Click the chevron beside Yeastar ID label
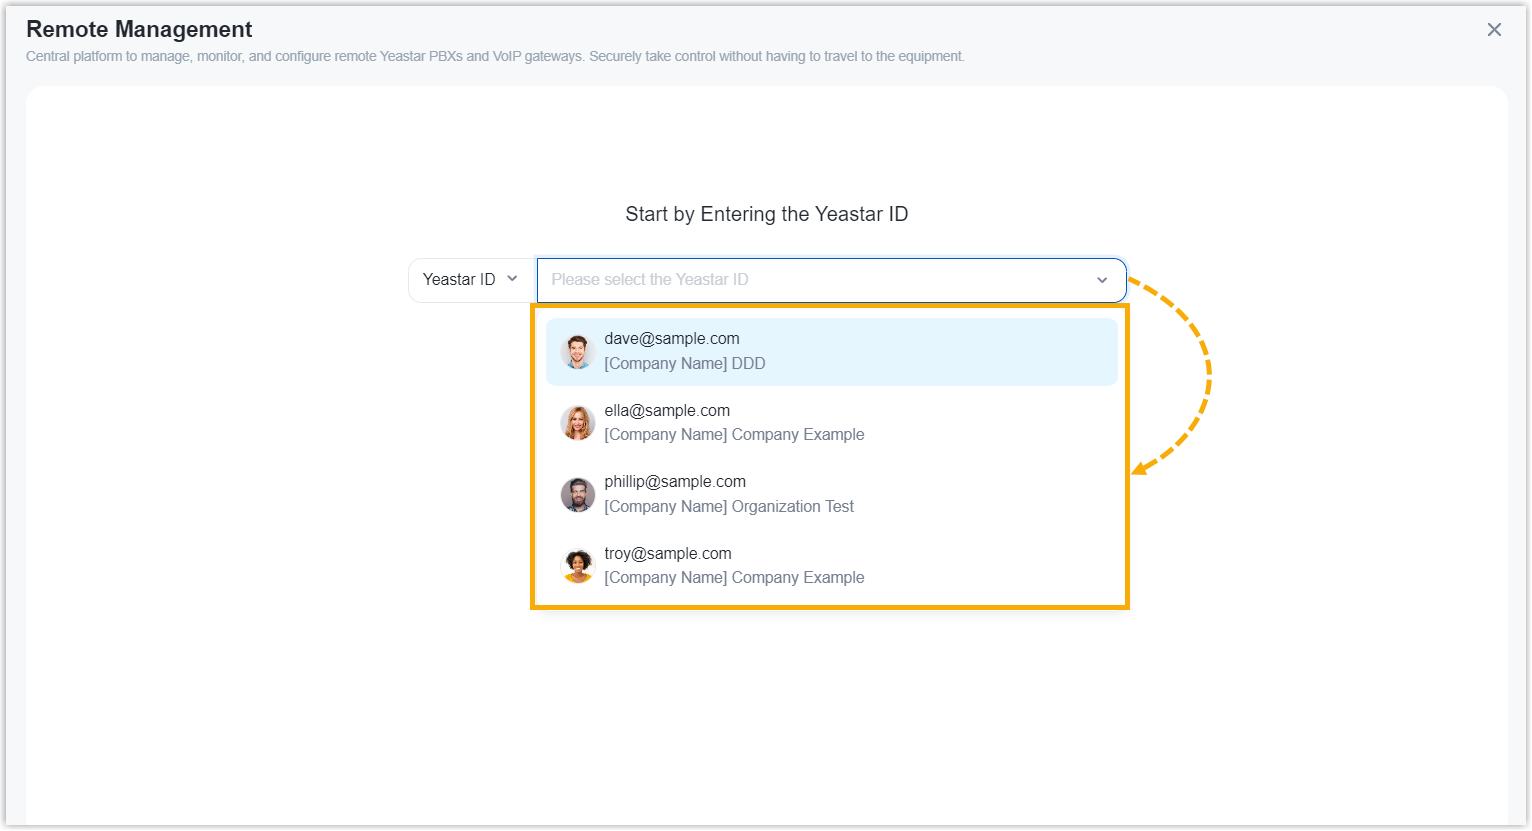1532x831 pixels. pyautogui.click(x=512, y=279)
